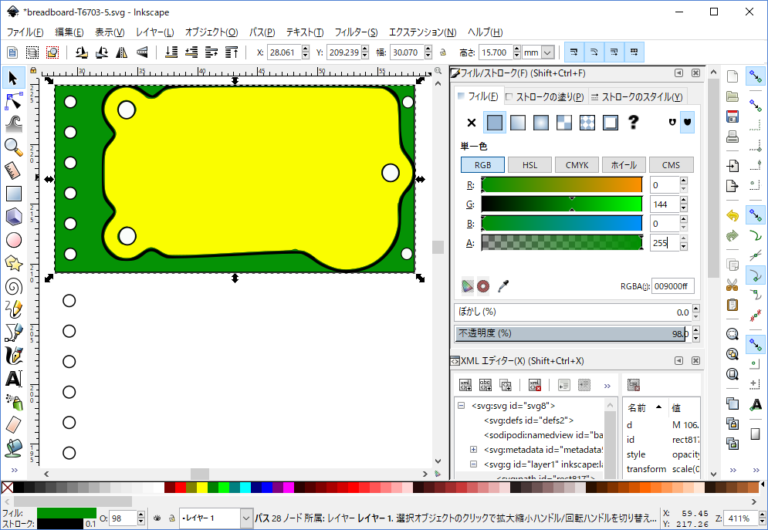The width and height of the screenshot is (768, 530).
Task: Select the 3D box tool
Action: pos(14,216)
